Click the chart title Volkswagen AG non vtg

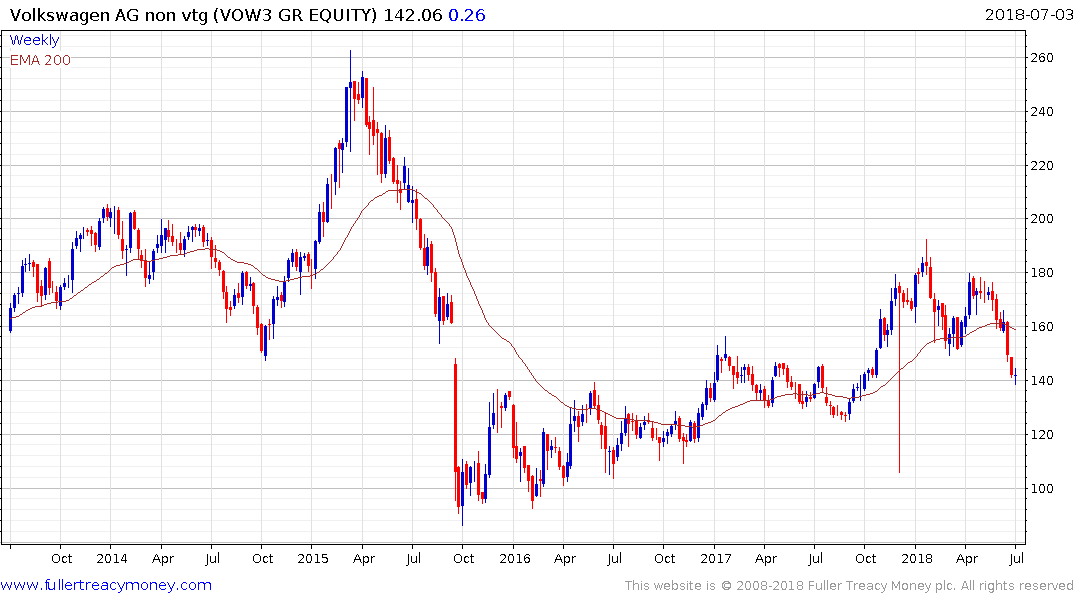pyautogui.click(x=108, y=15)
